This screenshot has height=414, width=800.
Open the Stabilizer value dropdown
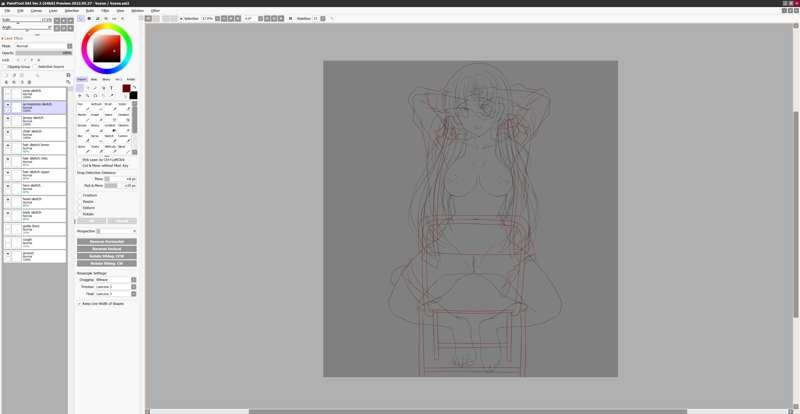(x=322, y=18)
